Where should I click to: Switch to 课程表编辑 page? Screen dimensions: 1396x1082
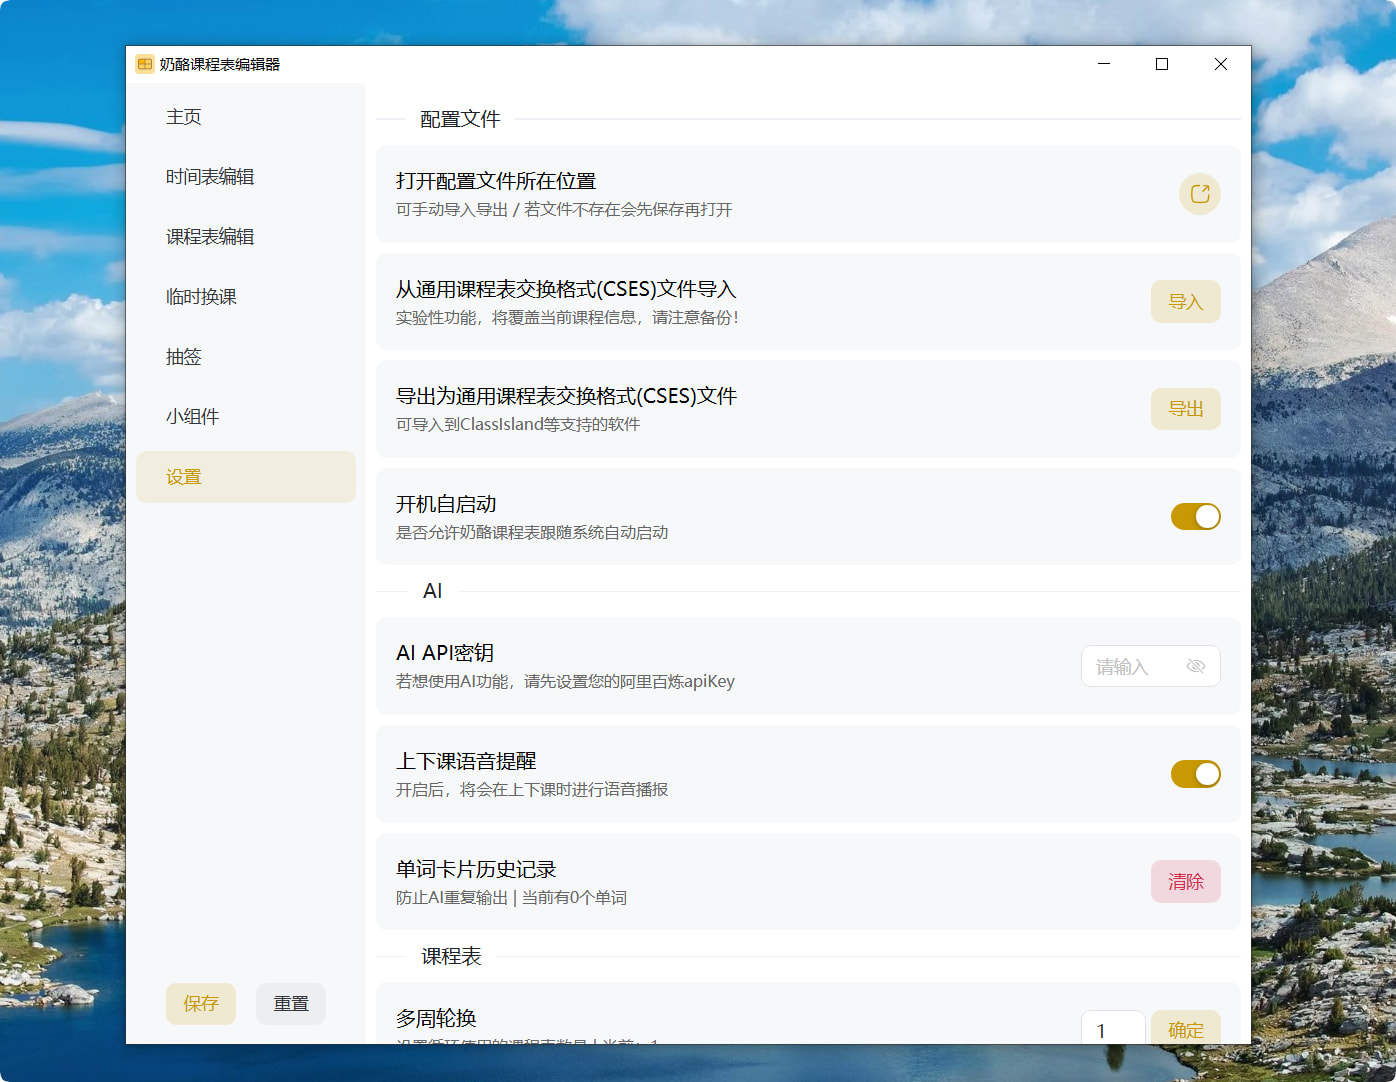tap(246, 237)
